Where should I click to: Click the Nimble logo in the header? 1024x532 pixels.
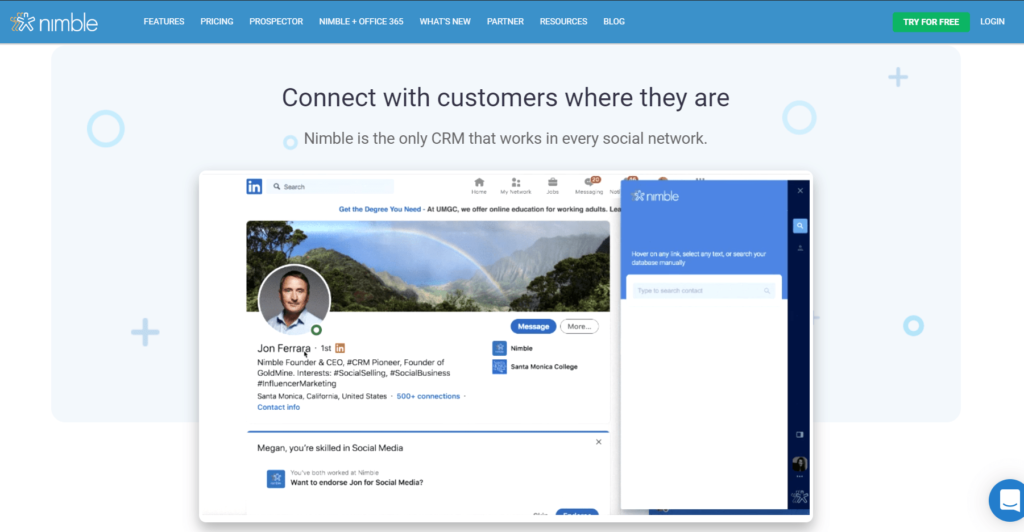pyautogui.click(x=54, y=22)
